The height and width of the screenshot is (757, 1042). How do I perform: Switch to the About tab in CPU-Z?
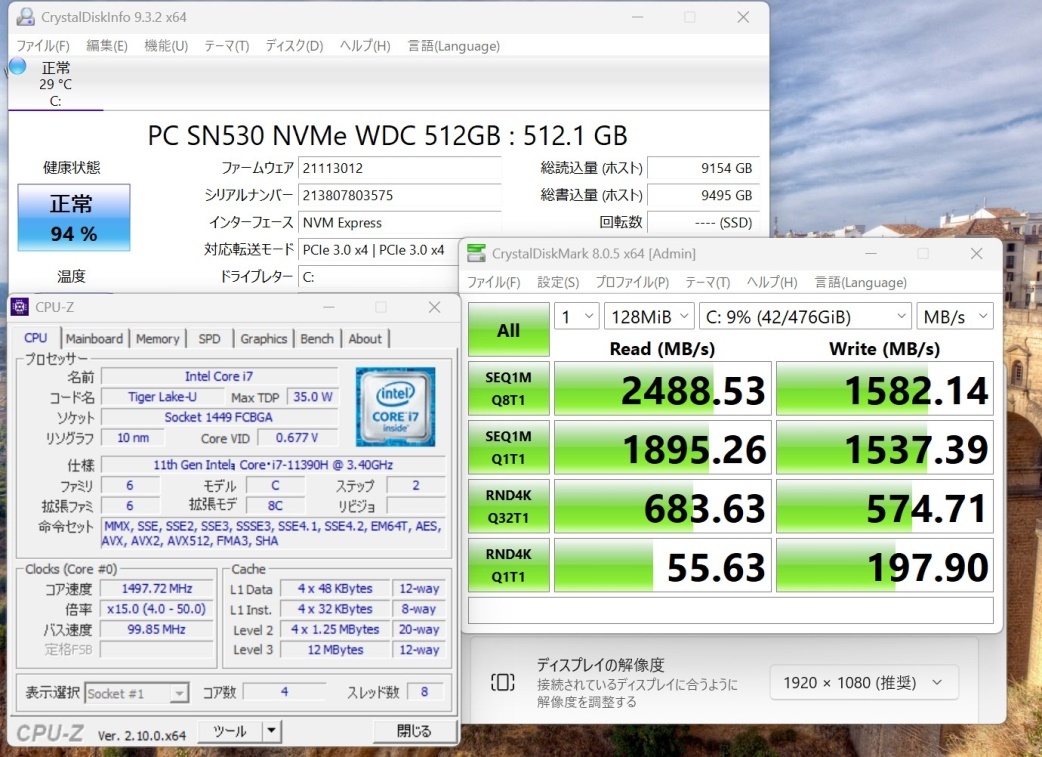[x=365, y=339]
